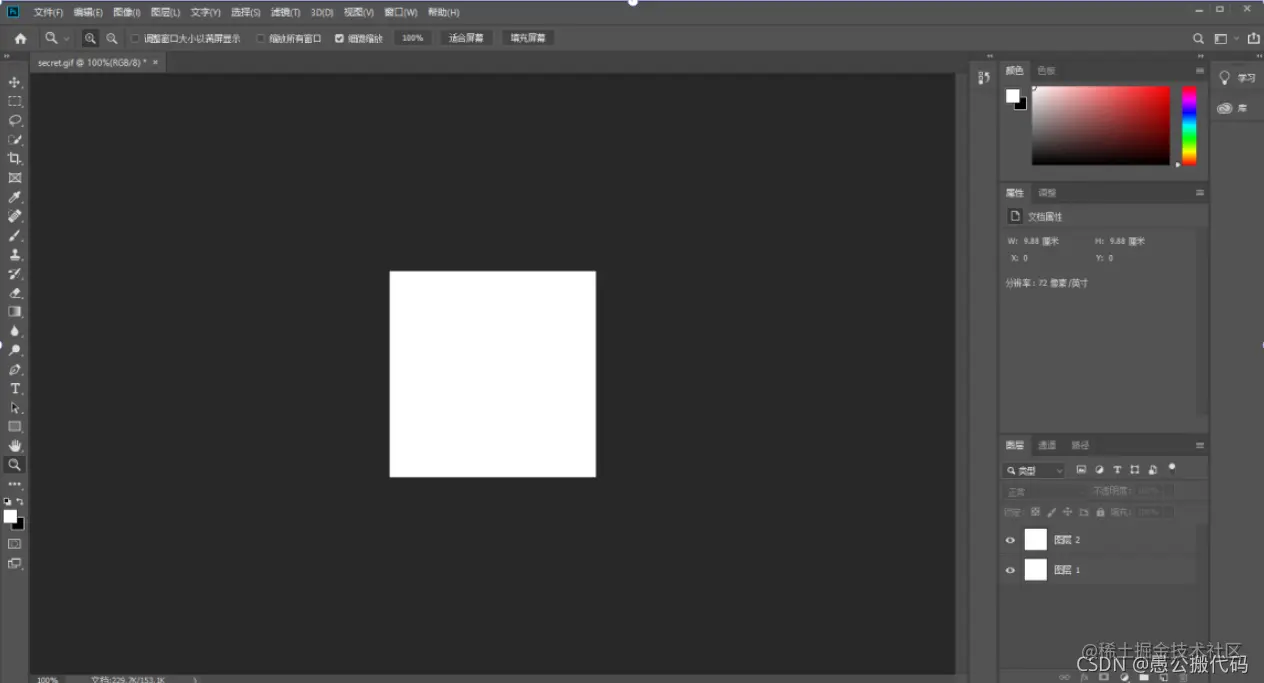Open the 文件(F) menu
1264x683 pixels.
48,12
